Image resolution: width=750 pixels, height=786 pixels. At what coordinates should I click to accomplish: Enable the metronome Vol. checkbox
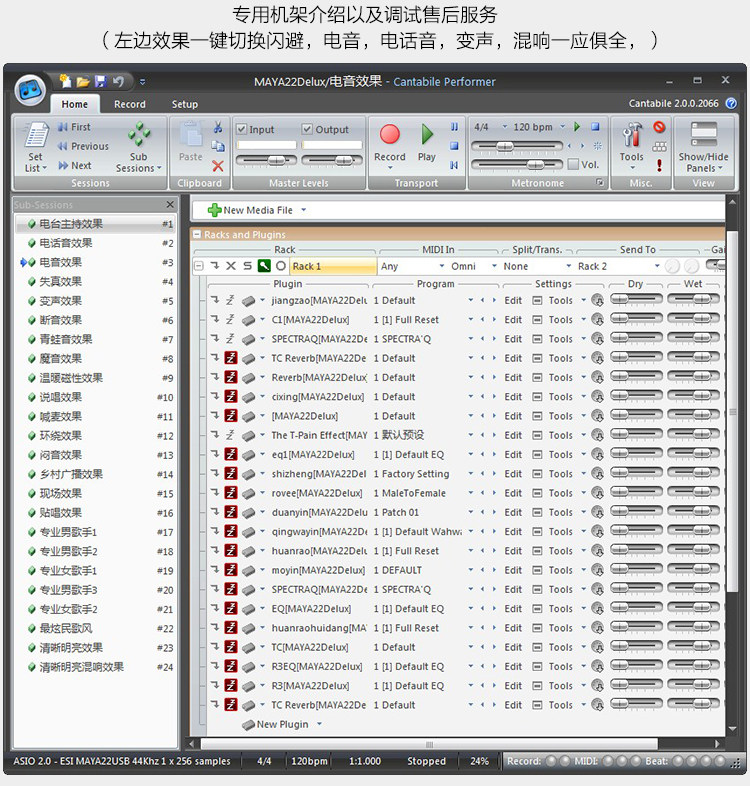pyautogui.click(x=574, y=164)
